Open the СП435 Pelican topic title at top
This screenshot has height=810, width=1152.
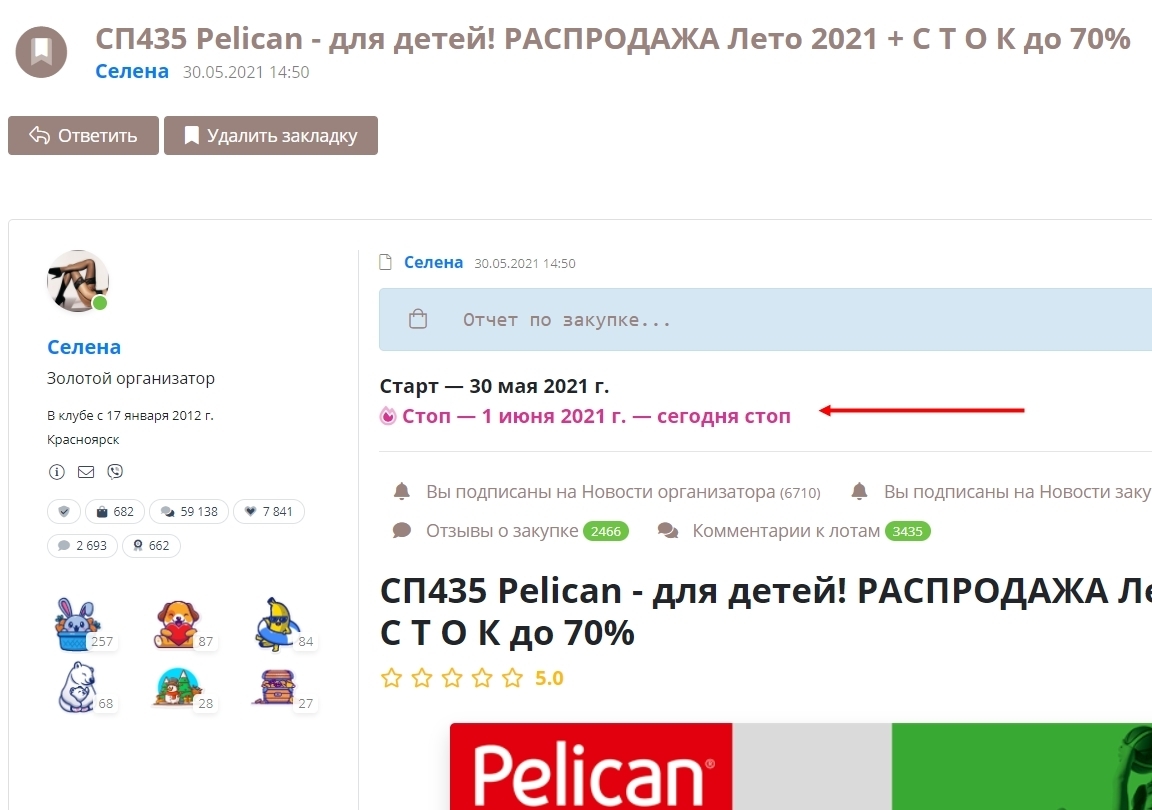pyautogui.click(x=613, y=39)
